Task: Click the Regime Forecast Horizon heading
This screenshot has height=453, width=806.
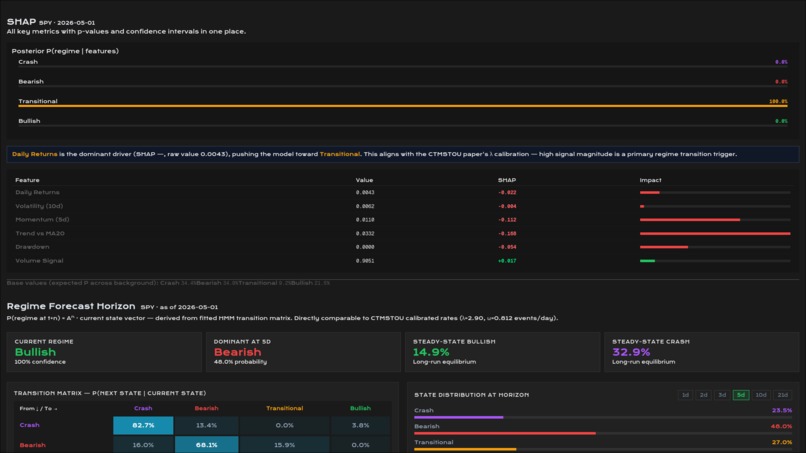Action: coord(71,306)
